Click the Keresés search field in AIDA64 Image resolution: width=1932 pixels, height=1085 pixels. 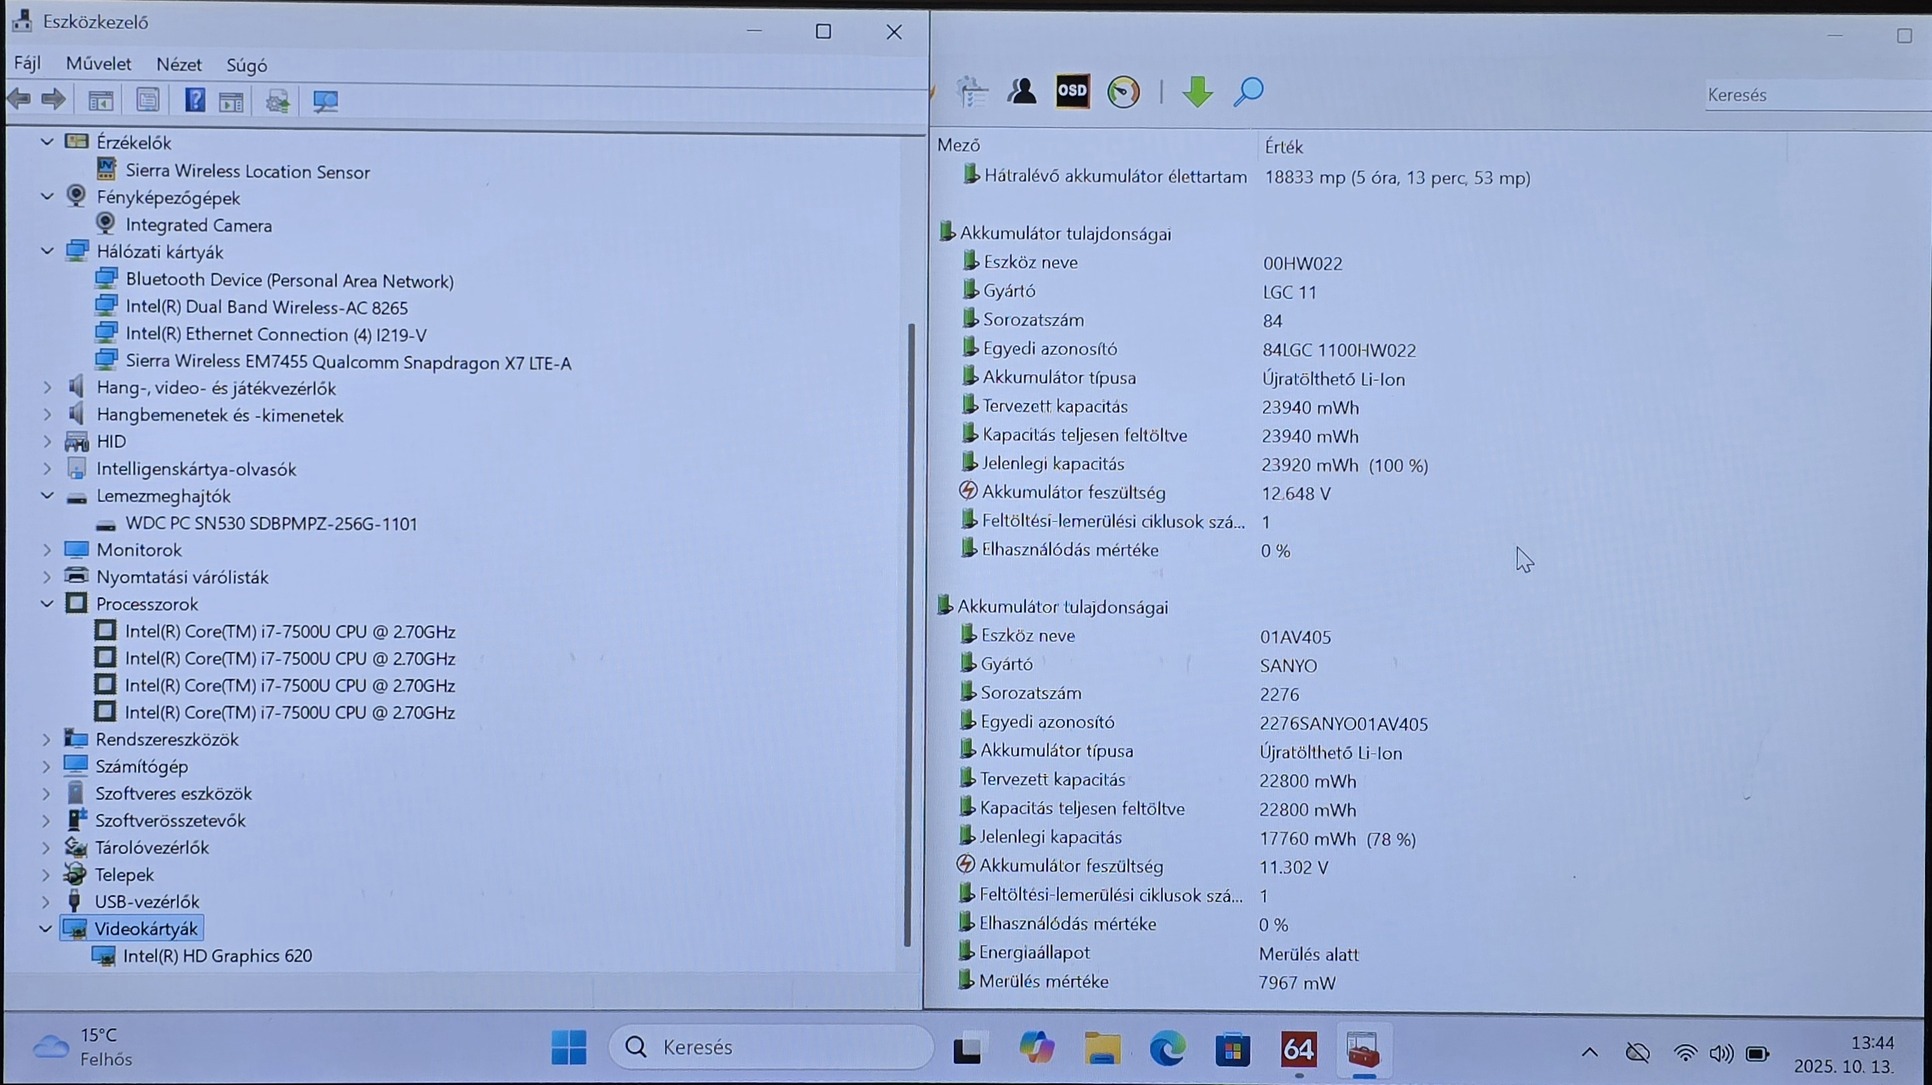click(1810, 95)
